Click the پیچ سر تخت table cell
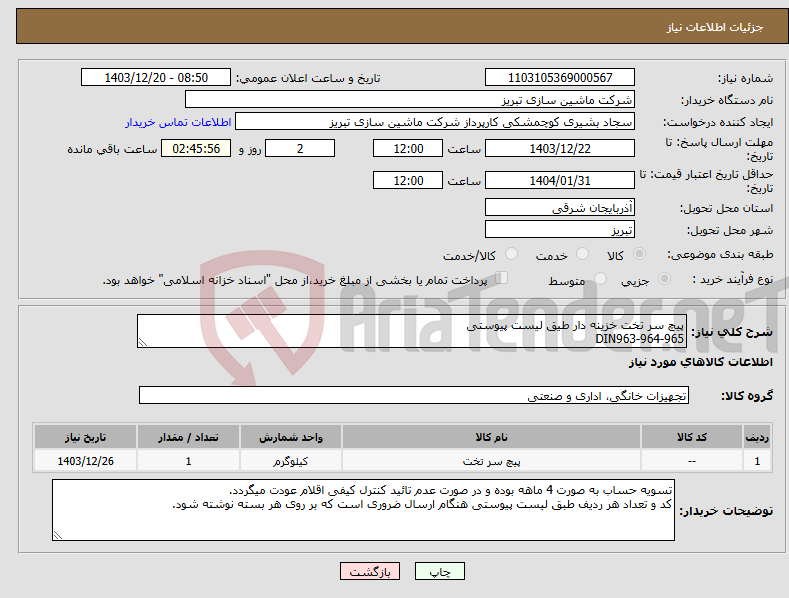The image size is (789, 598). 491,461
